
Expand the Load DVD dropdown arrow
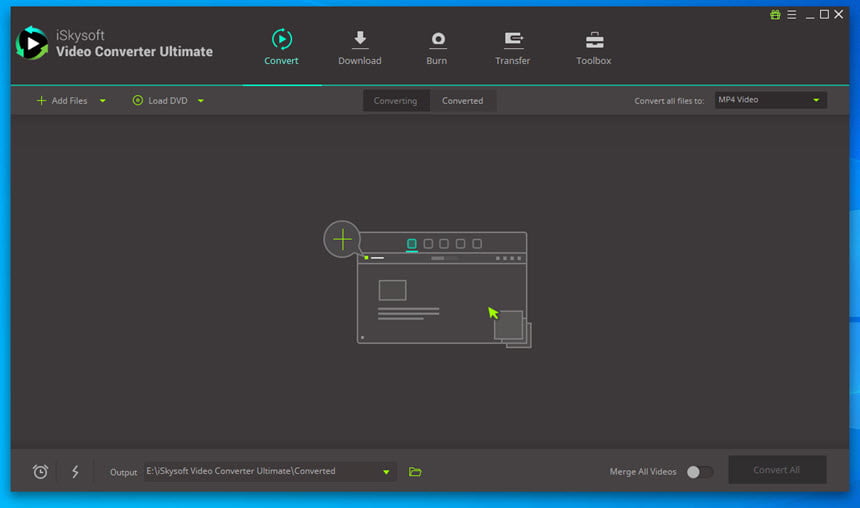[201, 101]
